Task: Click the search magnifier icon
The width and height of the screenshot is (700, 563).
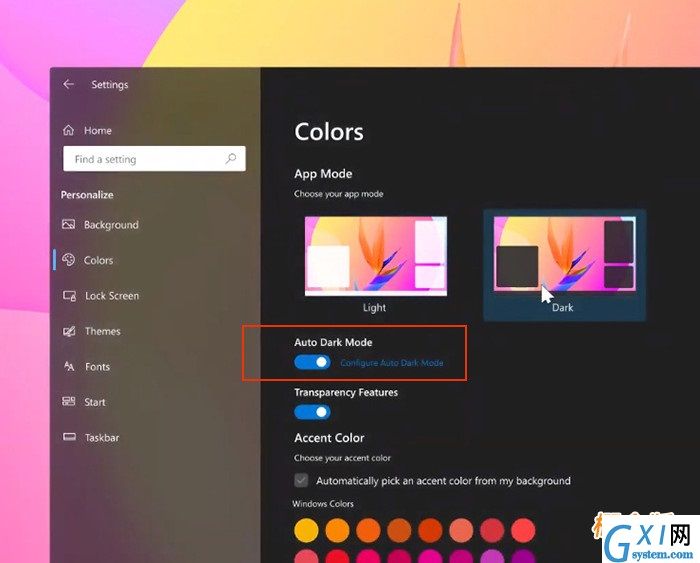Action: coord(231,158)
